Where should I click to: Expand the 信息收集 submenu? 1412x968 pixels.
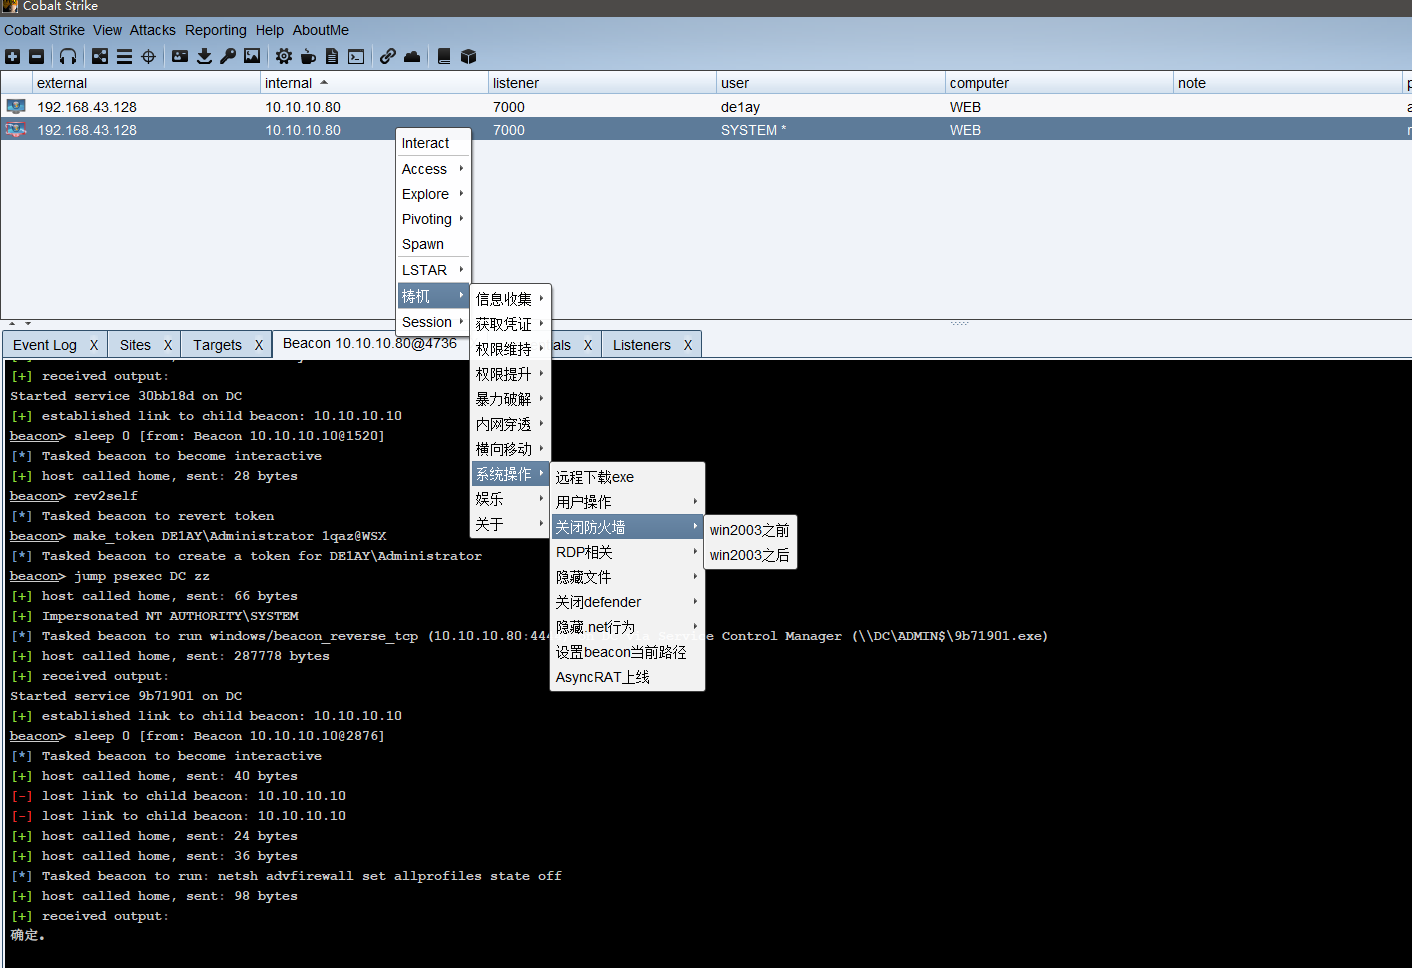(x=511, y=298)
